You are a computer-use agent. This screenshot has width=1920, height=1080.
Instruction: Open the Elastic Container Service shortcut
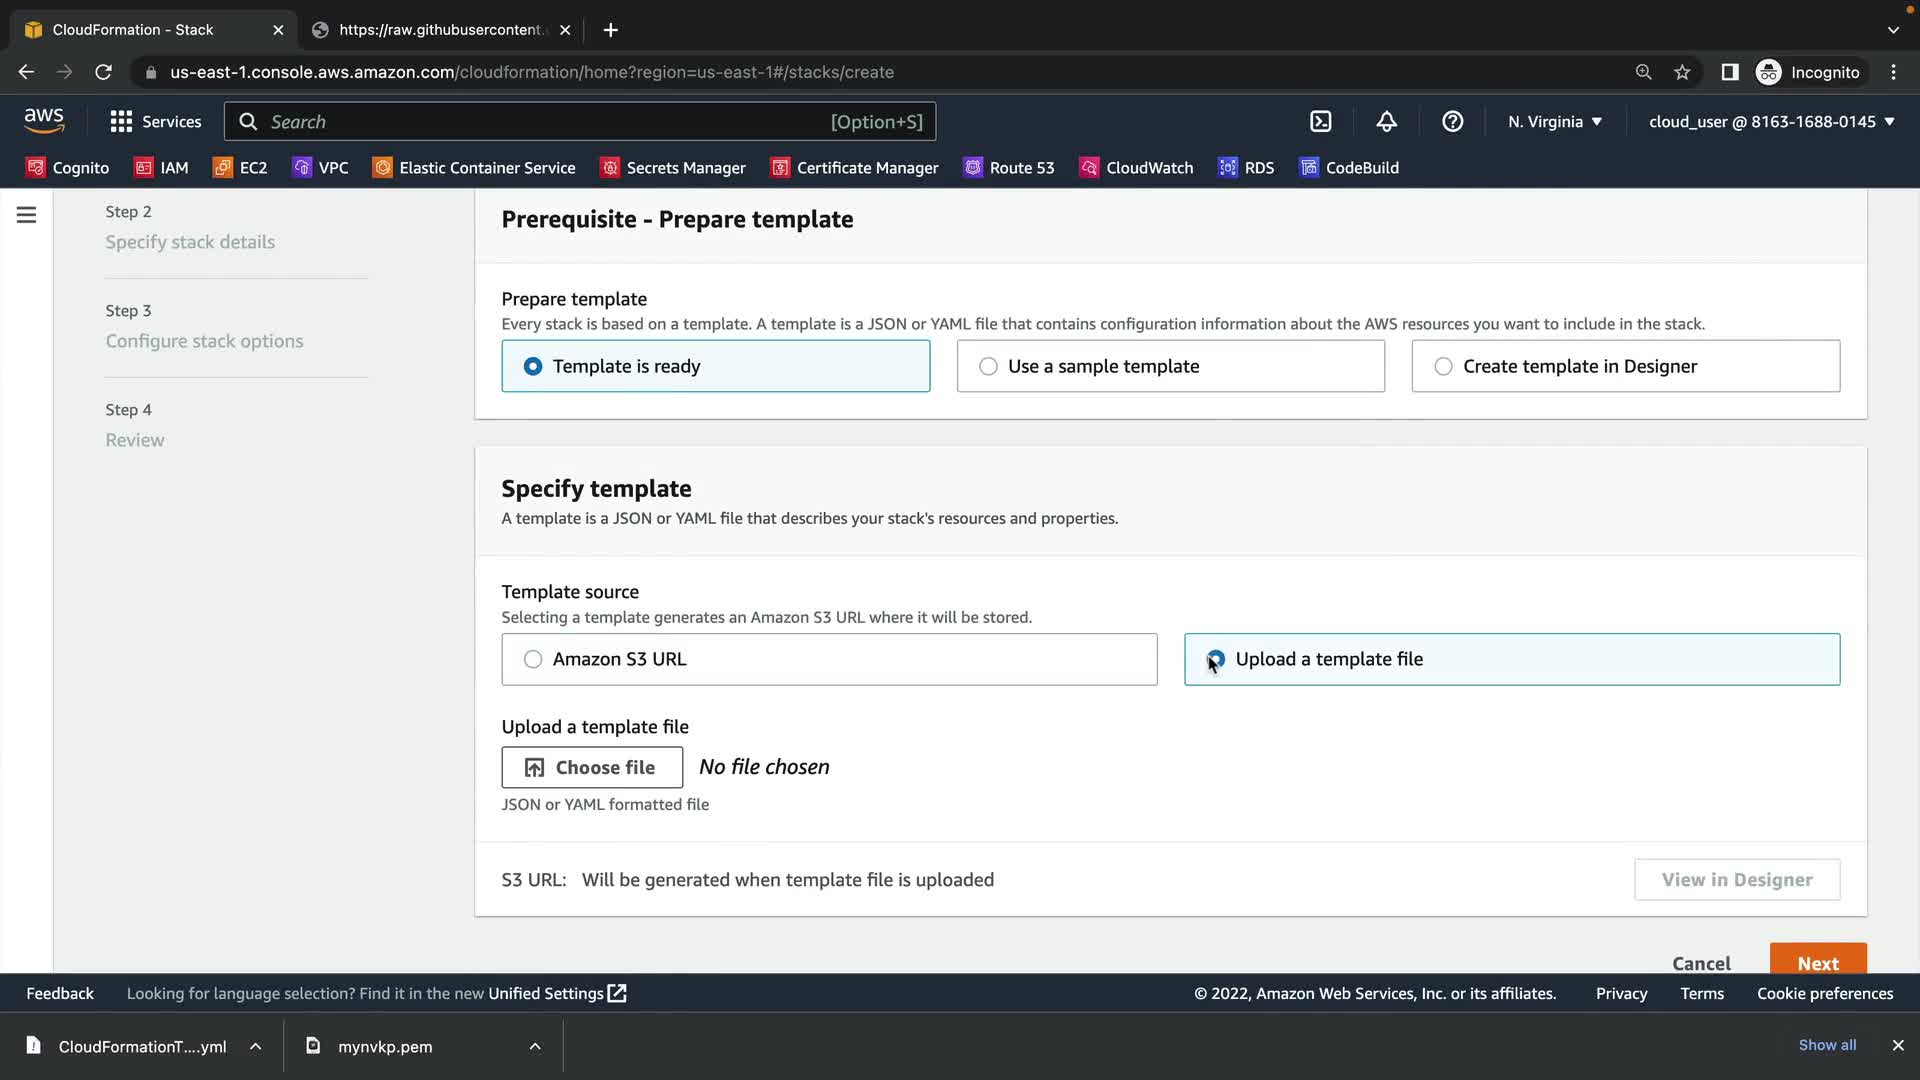point(474,168)
